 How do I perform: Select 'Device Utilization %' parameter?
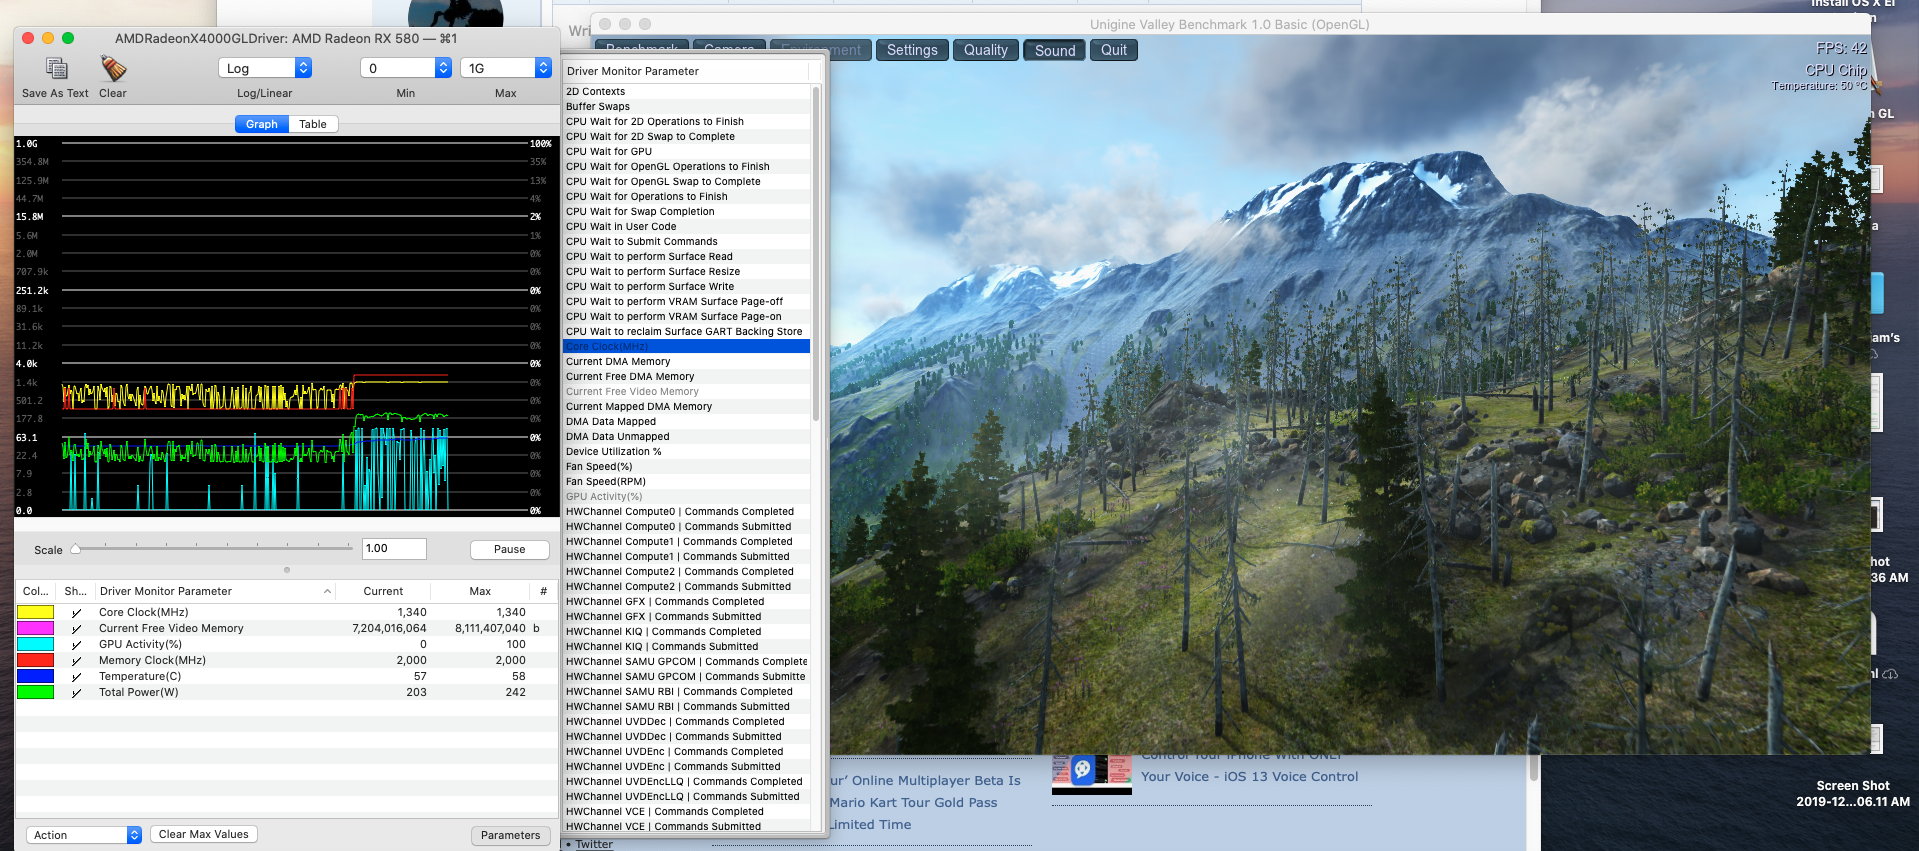(x=686, y=451)
